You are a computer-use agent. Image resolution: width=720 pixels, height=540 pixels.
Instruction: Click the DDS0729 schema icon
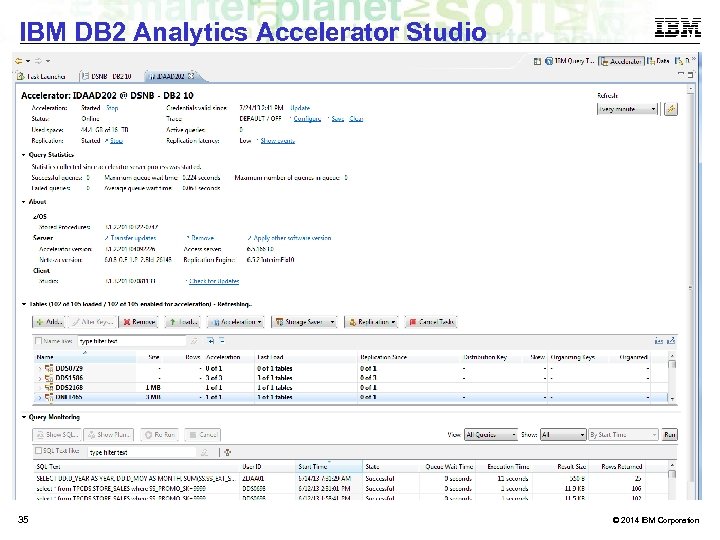pos(49,368)
